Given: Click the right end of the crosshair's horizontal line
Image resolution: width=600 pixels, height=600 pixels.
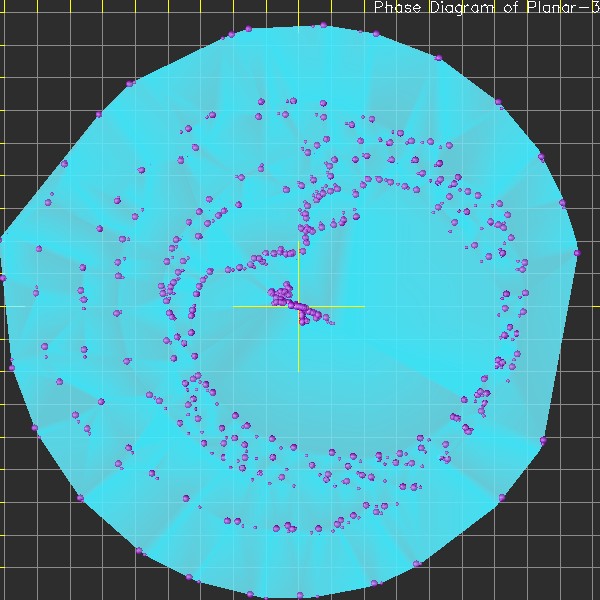Looking at the screenshot, I should click(x=363, y=307).
